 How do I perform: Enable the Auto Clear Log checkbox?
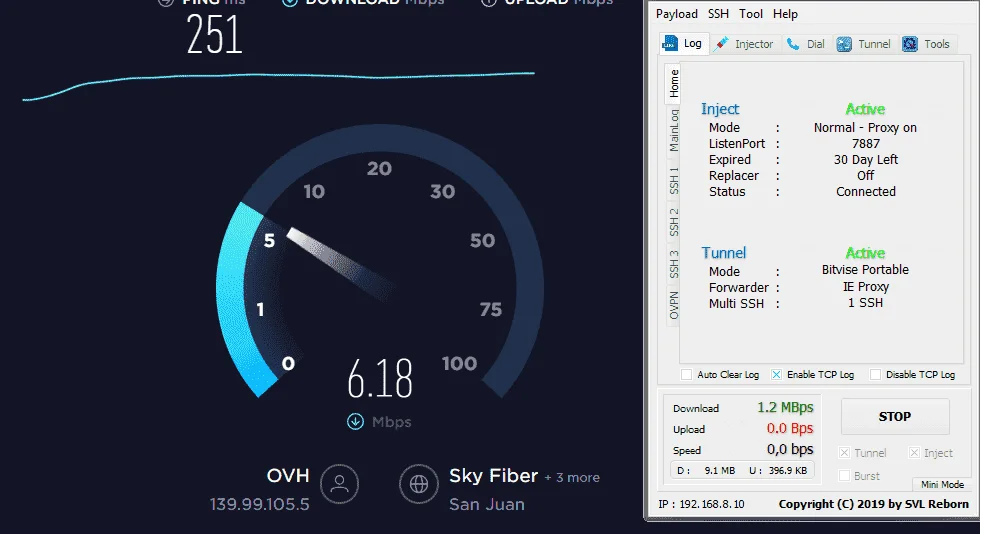pos(687,375)
